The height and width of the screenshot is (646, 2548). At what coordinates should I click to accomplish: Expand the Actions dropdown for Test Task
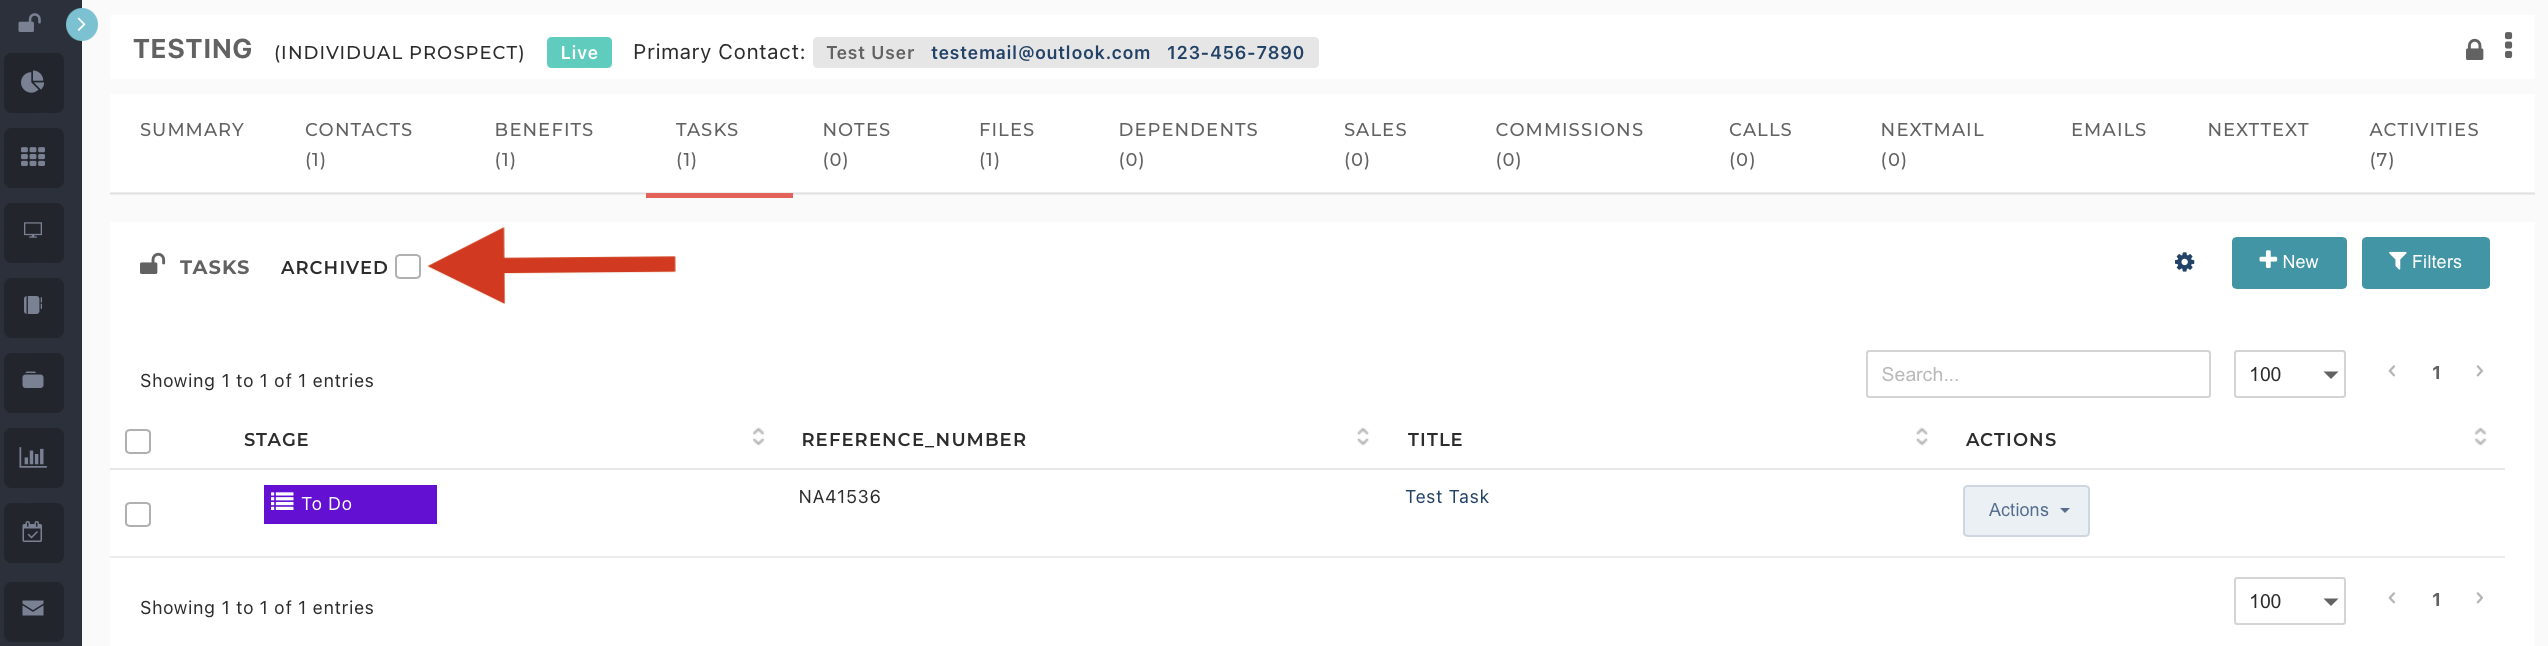pyautogui.click(x=2026, y=511)
